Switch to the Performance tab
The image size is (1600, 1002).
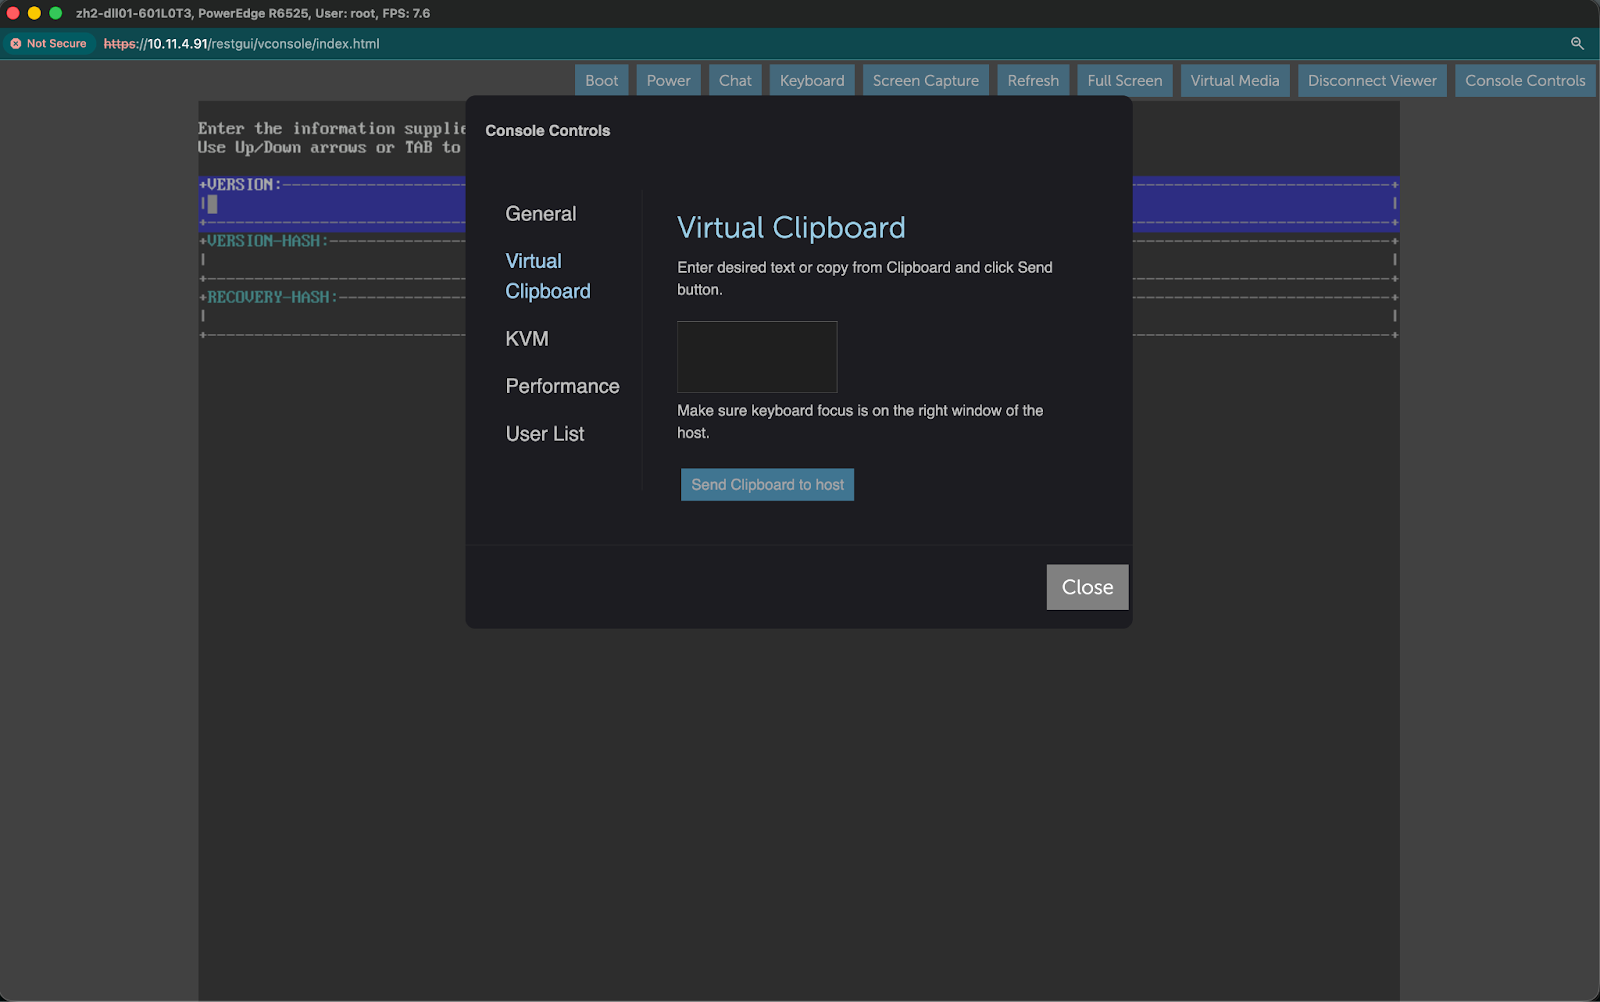click(562, 386)
